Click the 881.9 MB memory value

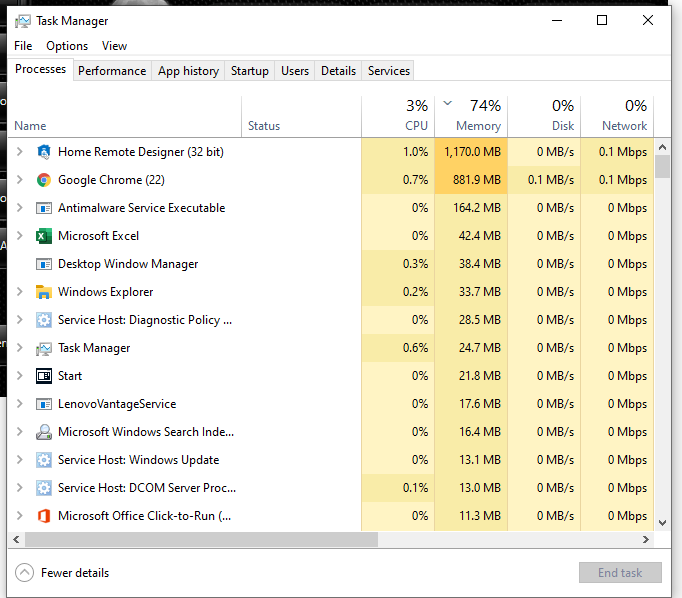pyautogui.click(x=477, y=180)
